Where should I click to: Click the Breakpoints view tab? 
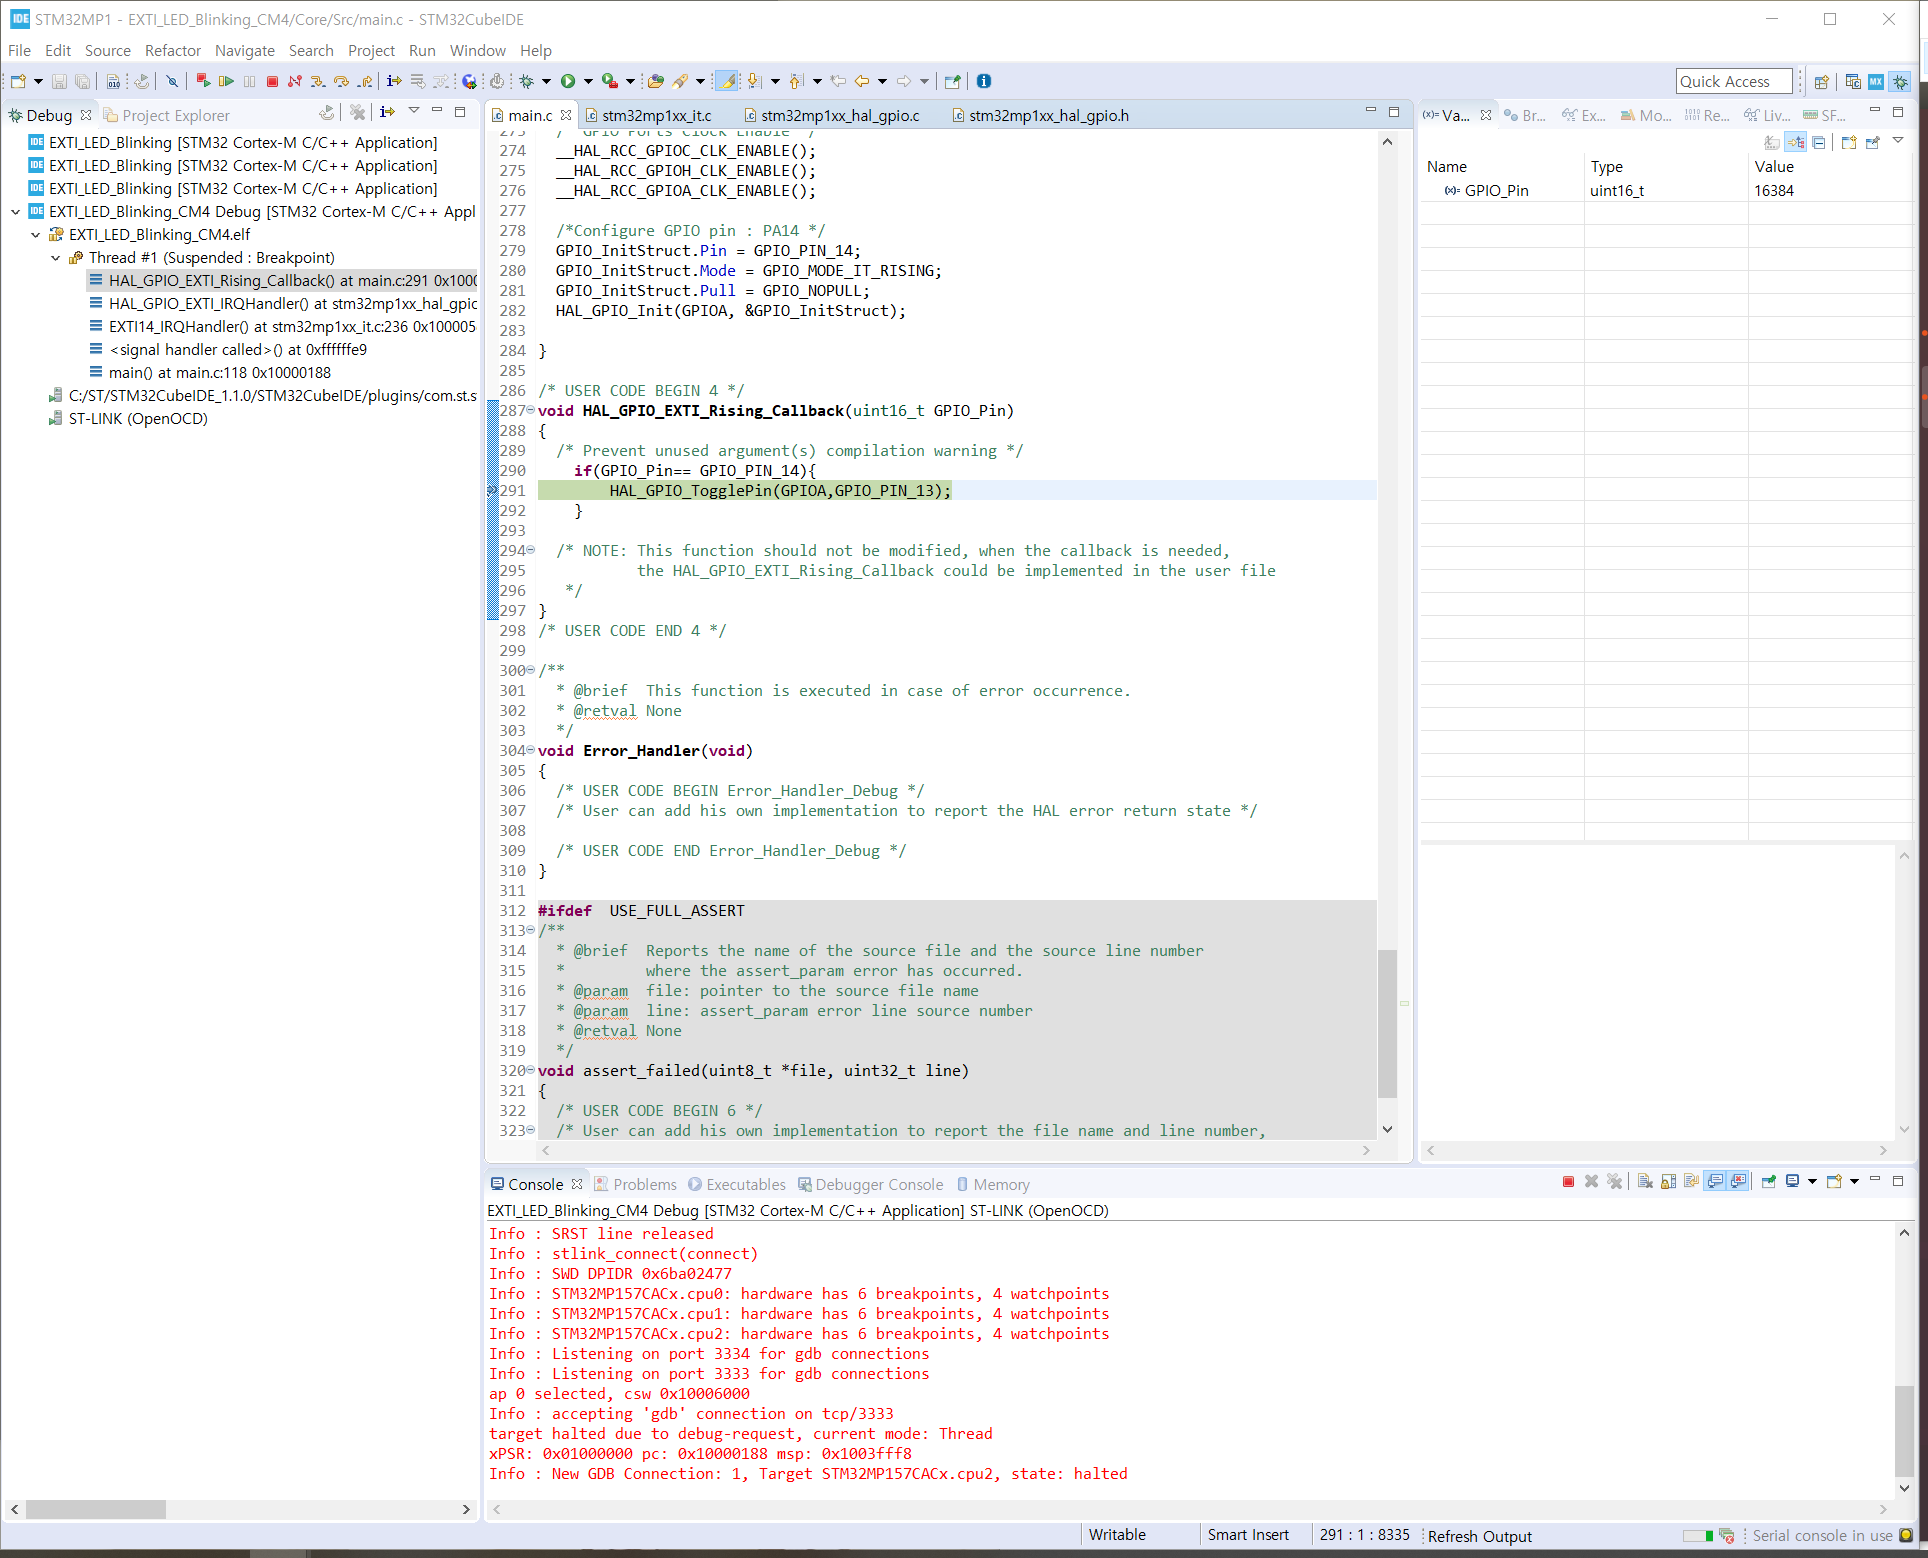point(1526,116)
